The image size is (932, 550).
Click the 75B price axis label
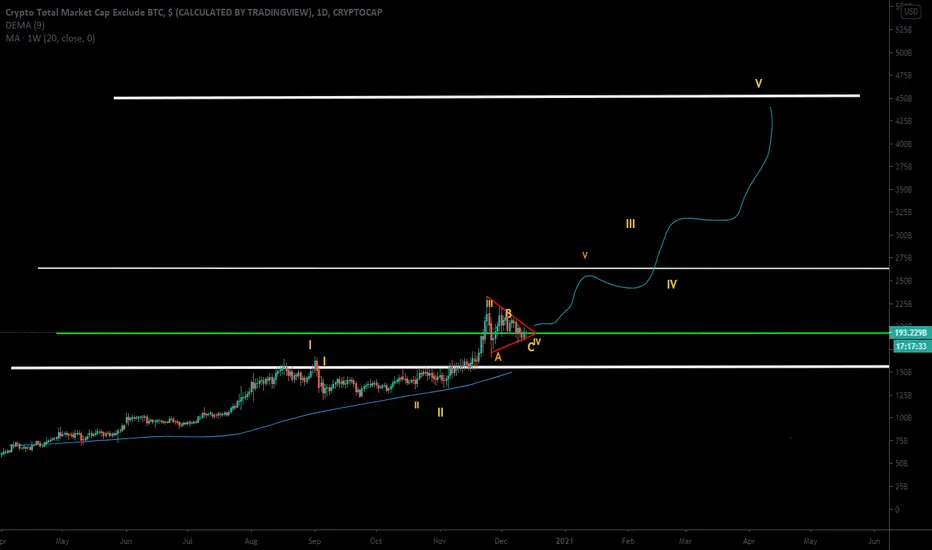tap(902, 441)
